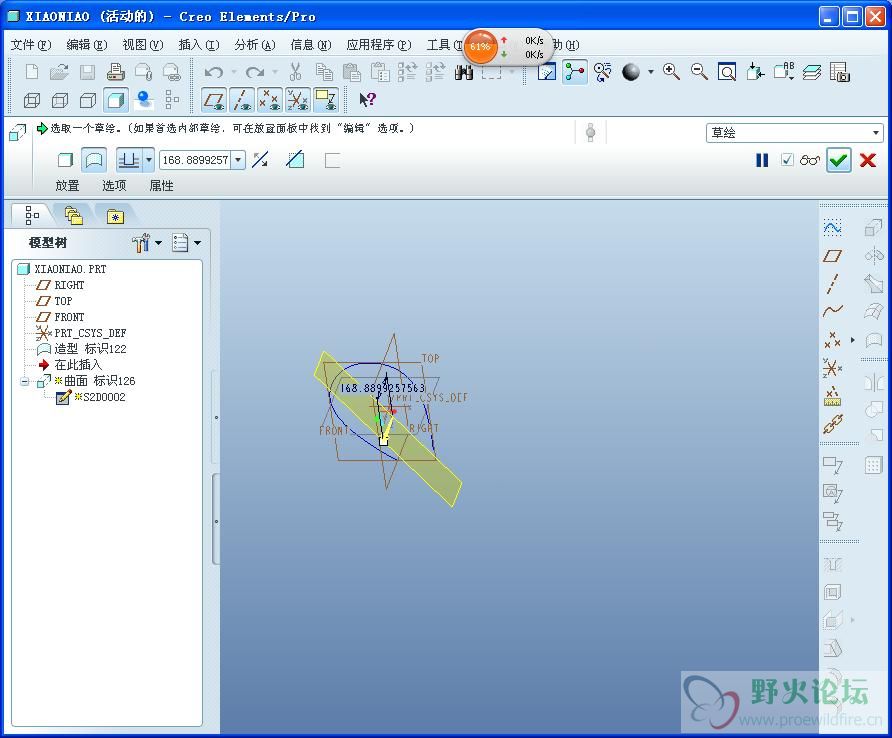Screen dimensions: 892x738
Task: Open the 信息 (Info) menu
Action: click(x=311, y=44)
